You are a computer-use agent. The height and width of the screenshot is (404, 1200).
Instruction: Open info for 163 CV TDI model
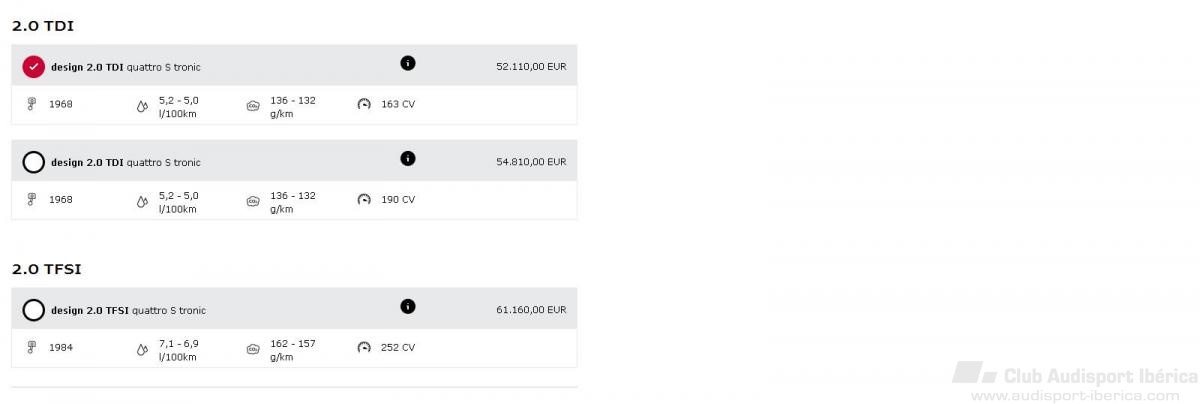(x=407, y=63)
